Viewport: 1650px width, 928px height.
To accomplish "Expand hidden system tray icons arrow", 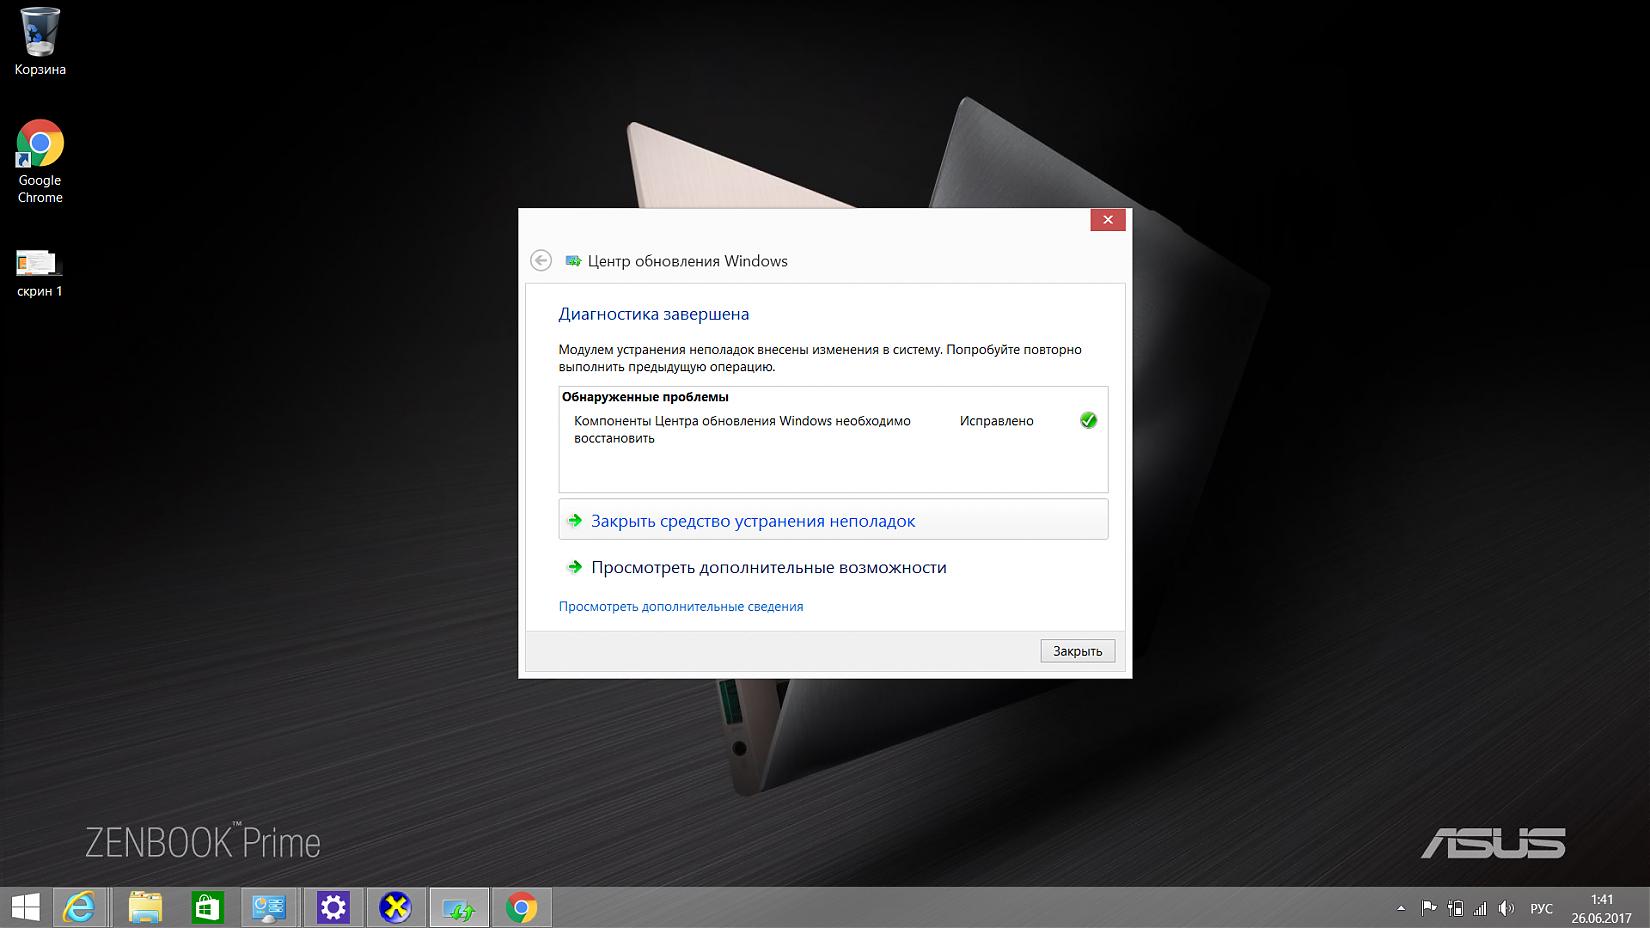I will click(x=1401, y=908).
